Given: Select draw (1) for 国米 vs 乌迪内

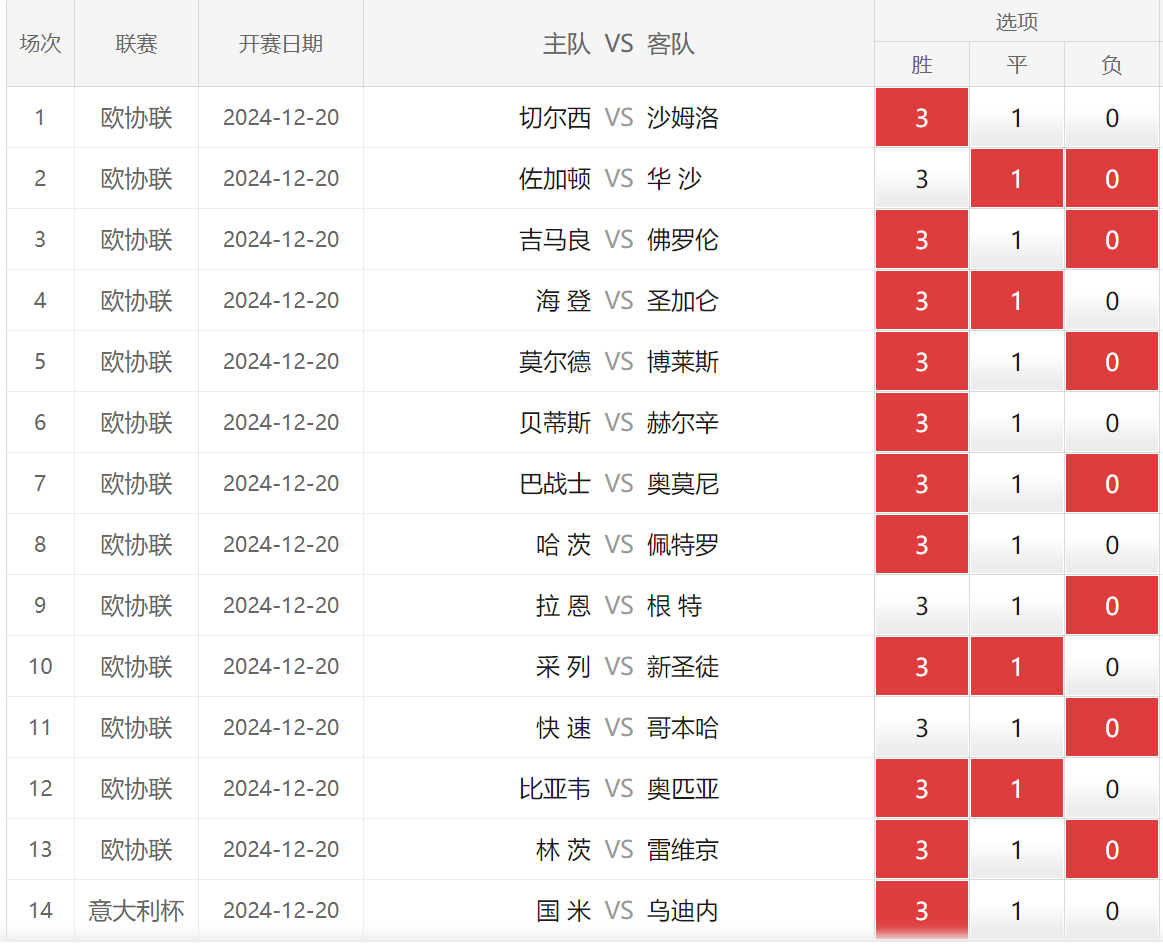Looking at the screenshot, I should [1016, 910].
